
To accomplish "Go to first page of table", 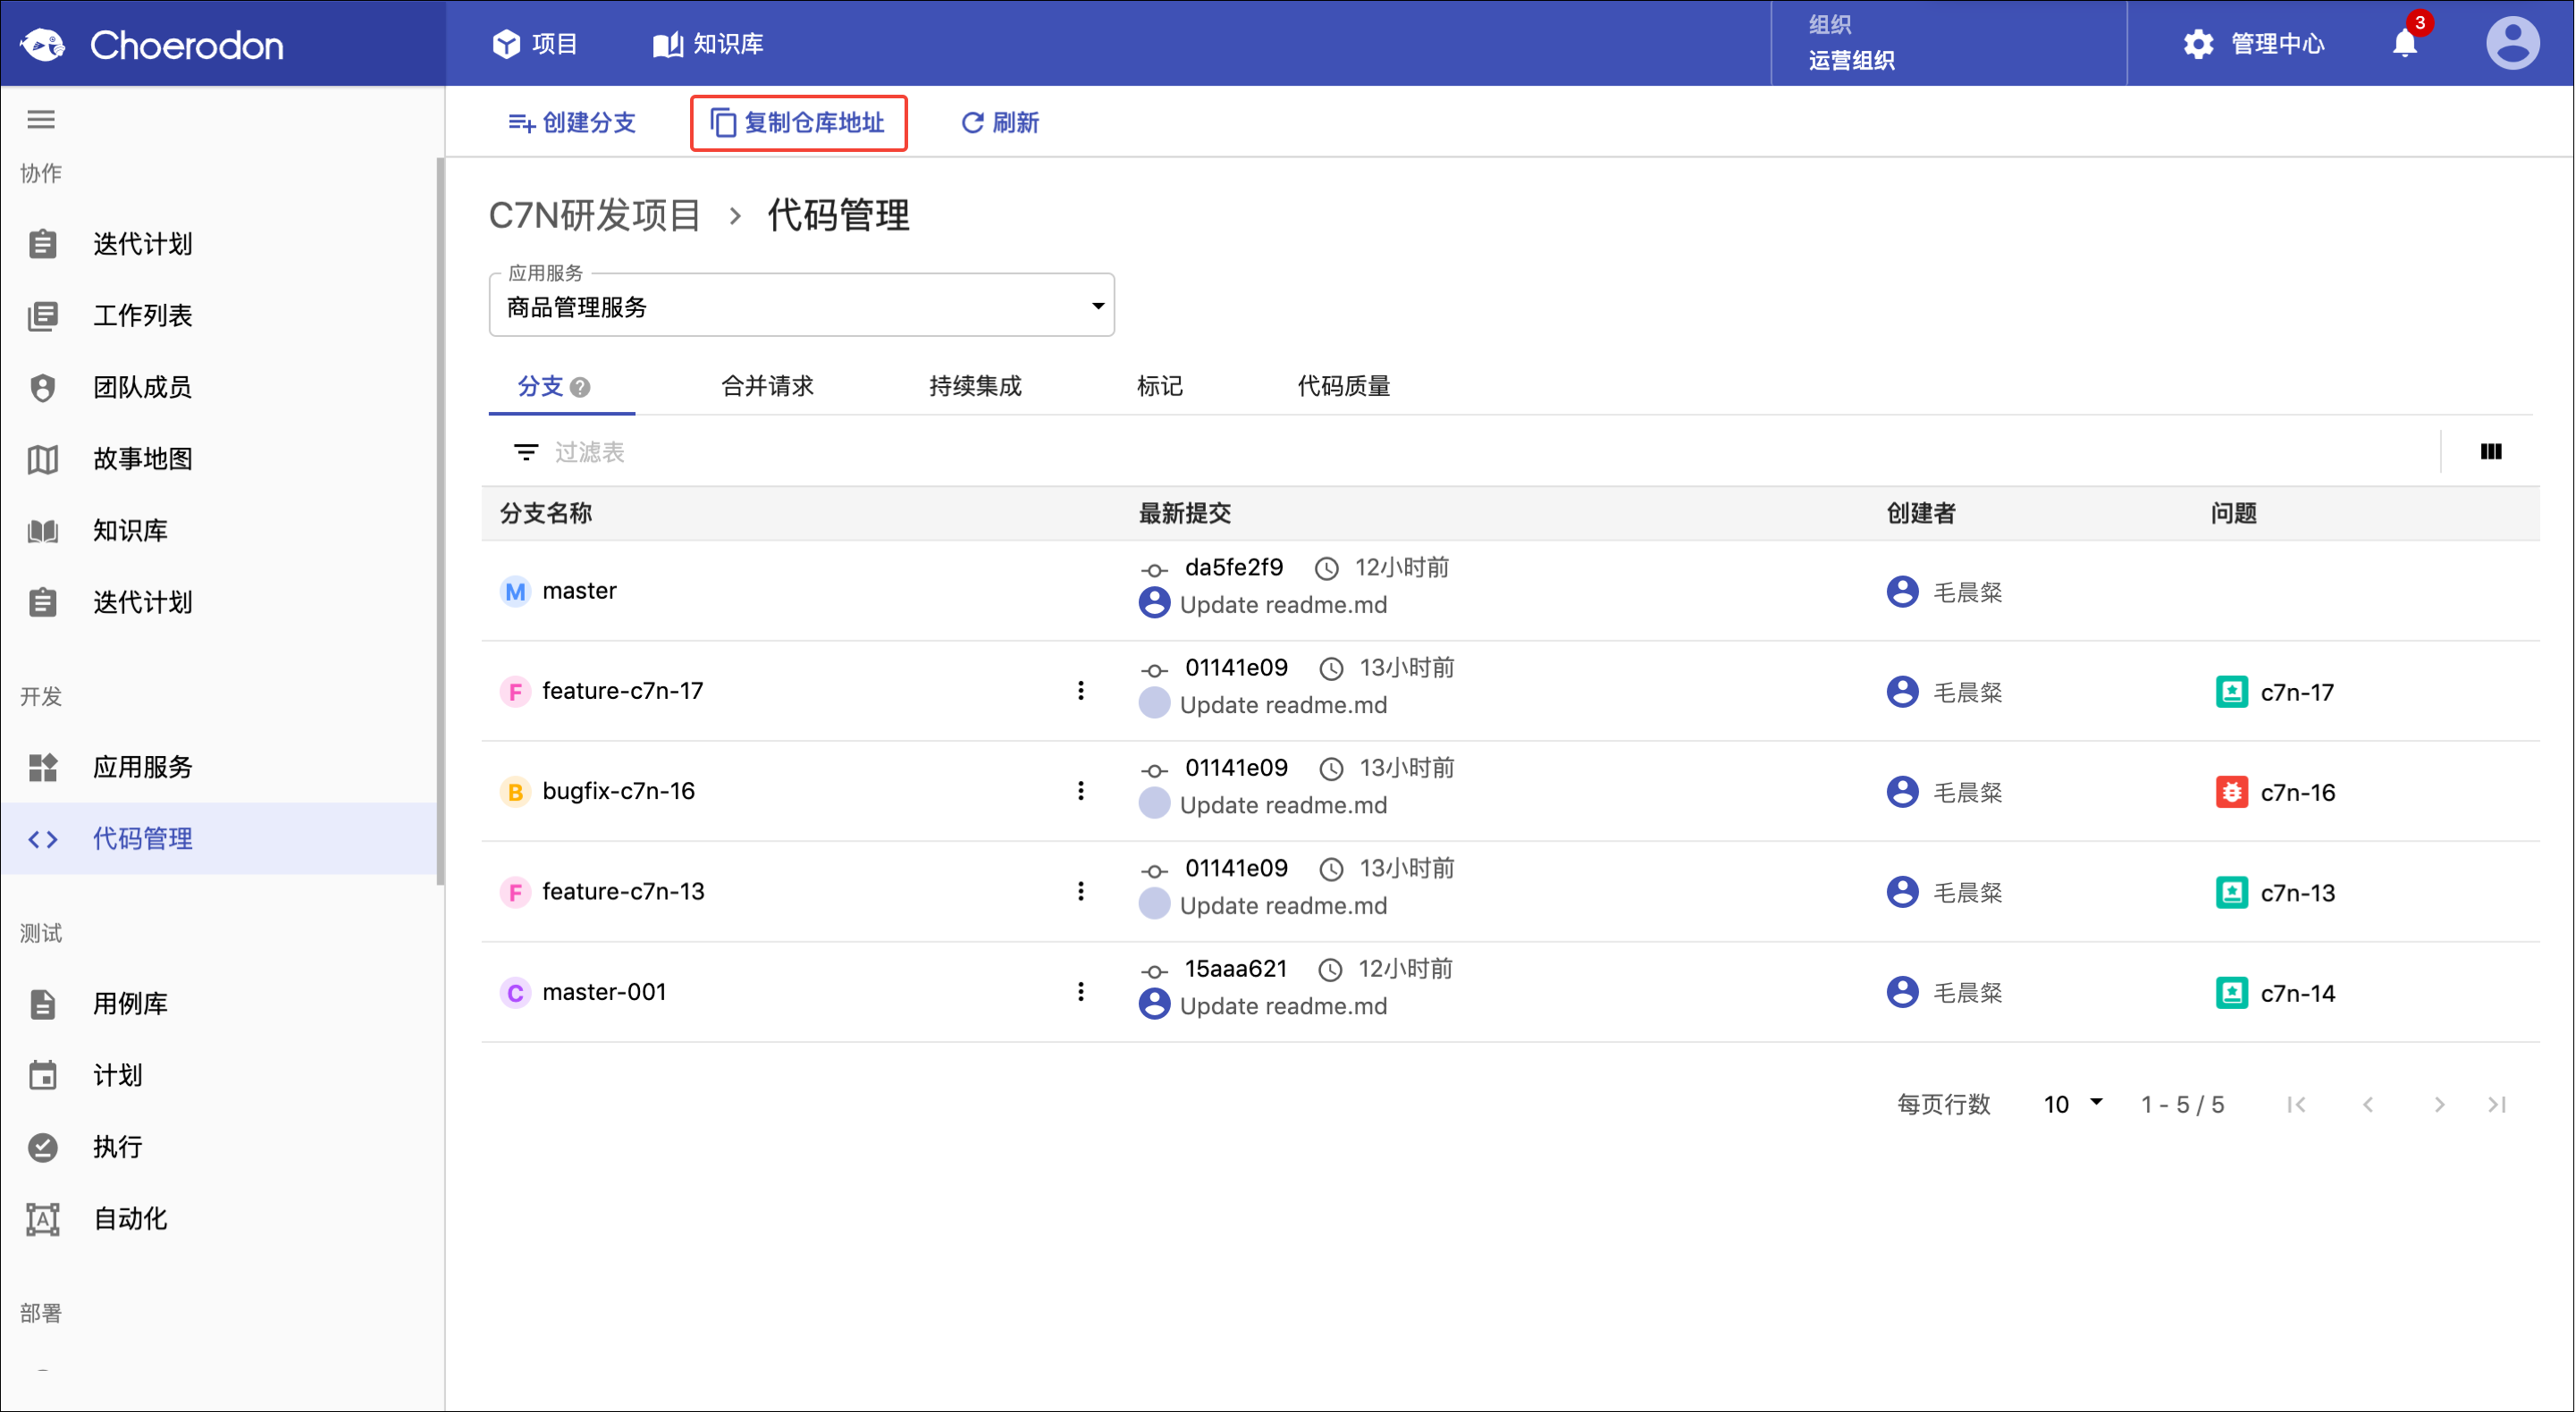I will pos(2297,1104).
